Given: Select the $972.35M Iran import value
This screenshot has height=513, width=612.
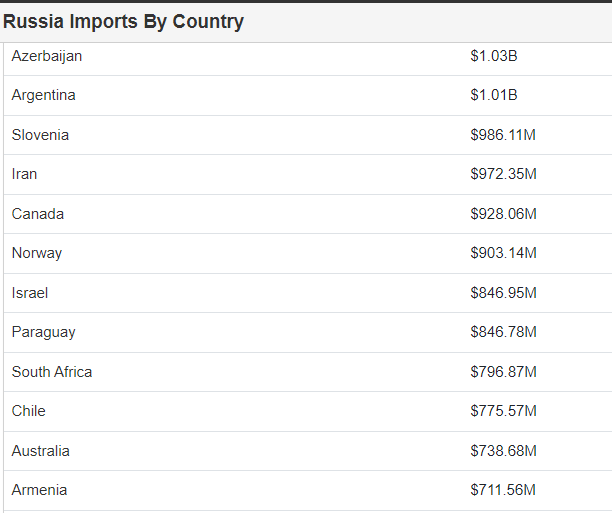Looking at the screenshot, I should (503, 174).
